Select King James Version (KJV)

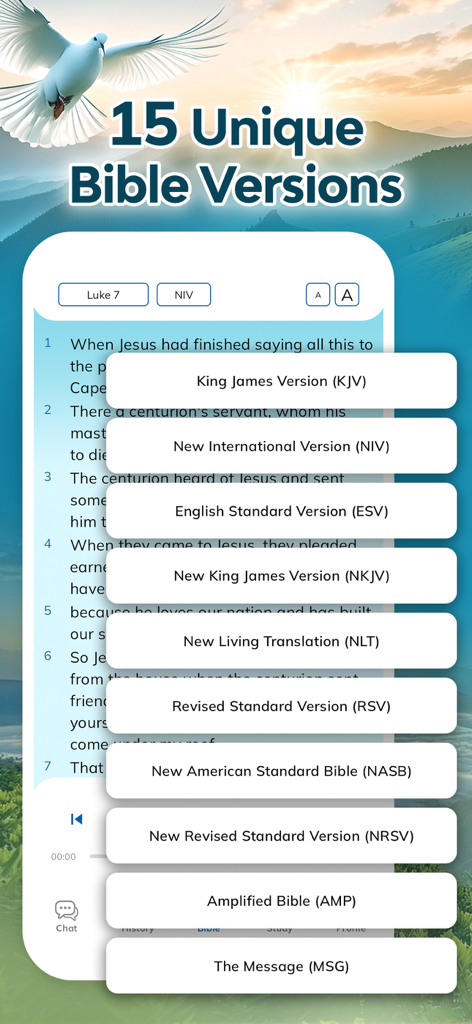click(281, 381)
